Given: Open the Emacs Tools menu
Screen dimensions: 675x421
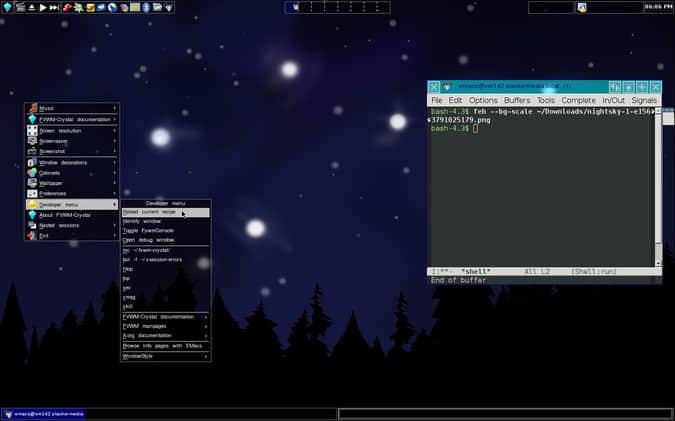Looking at the screenshot, I should (545, 100).
